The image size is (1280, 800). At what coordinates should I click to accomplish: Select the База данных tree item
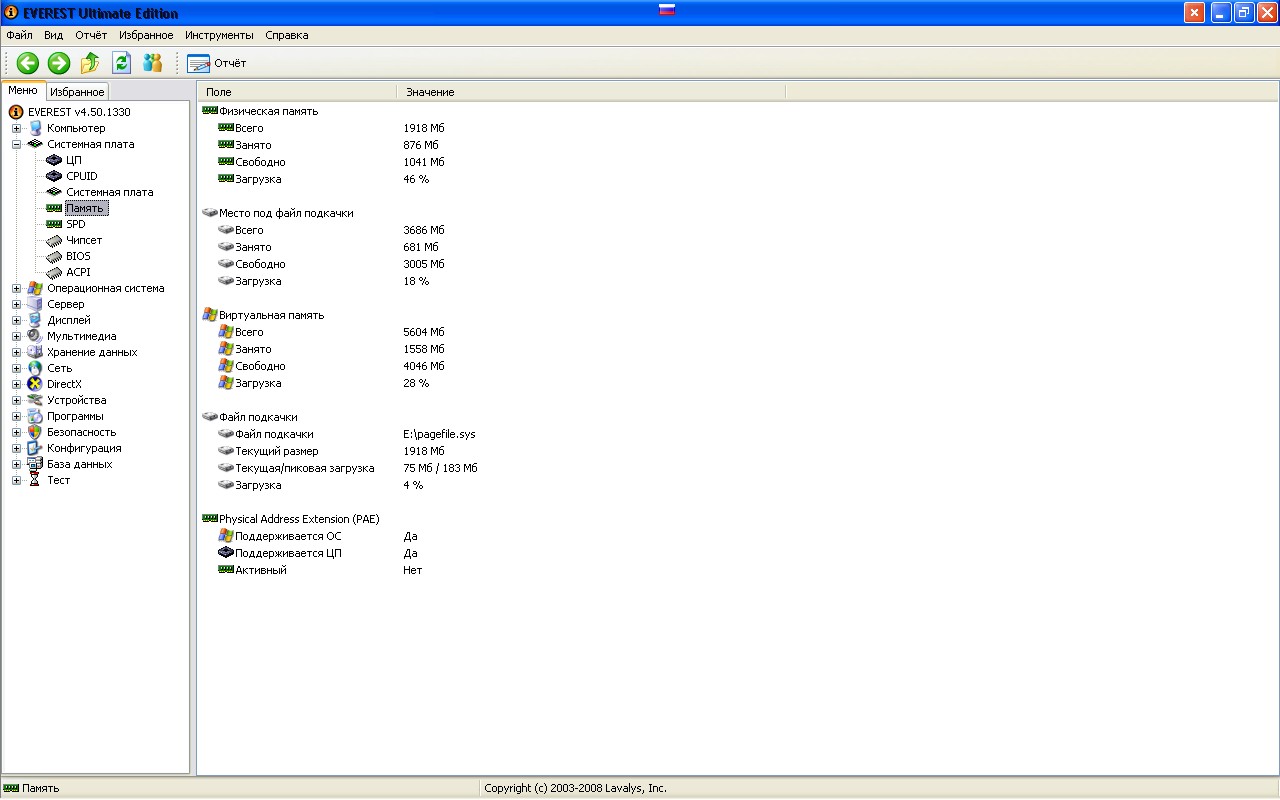[x=79, y=464]
